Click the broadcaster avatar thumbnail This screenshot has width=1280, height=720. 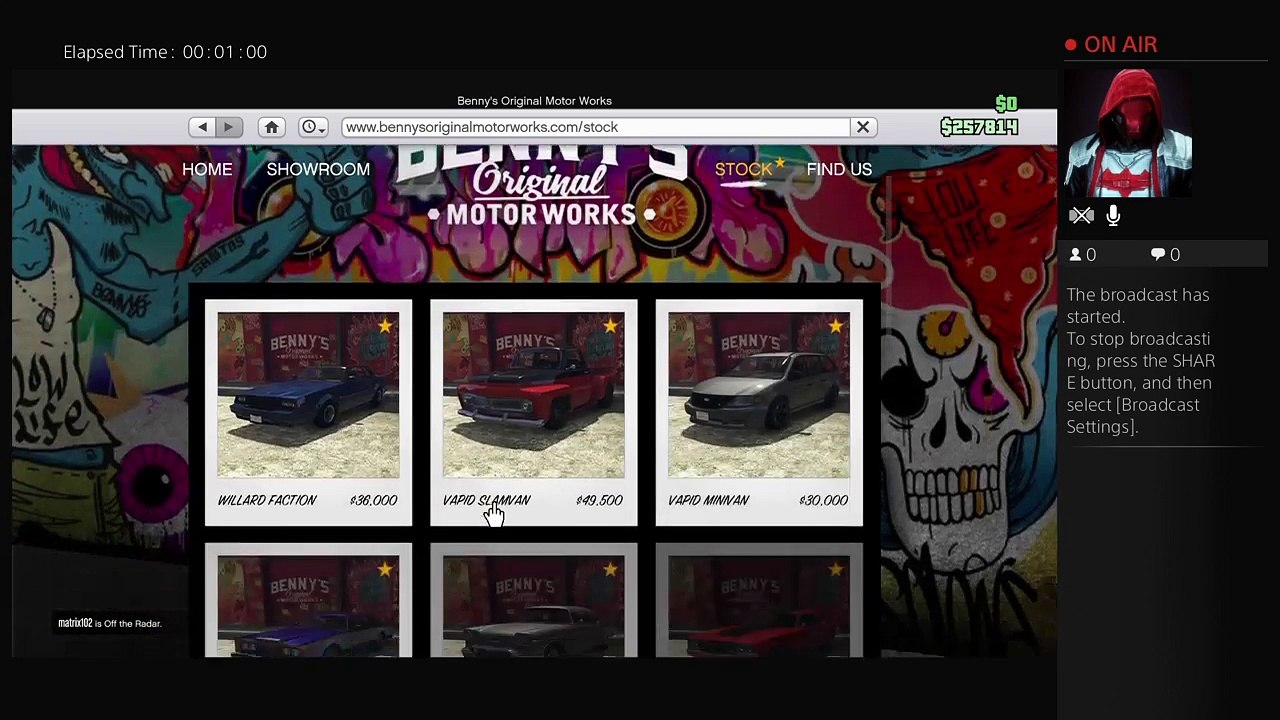tap(1129, 133)
